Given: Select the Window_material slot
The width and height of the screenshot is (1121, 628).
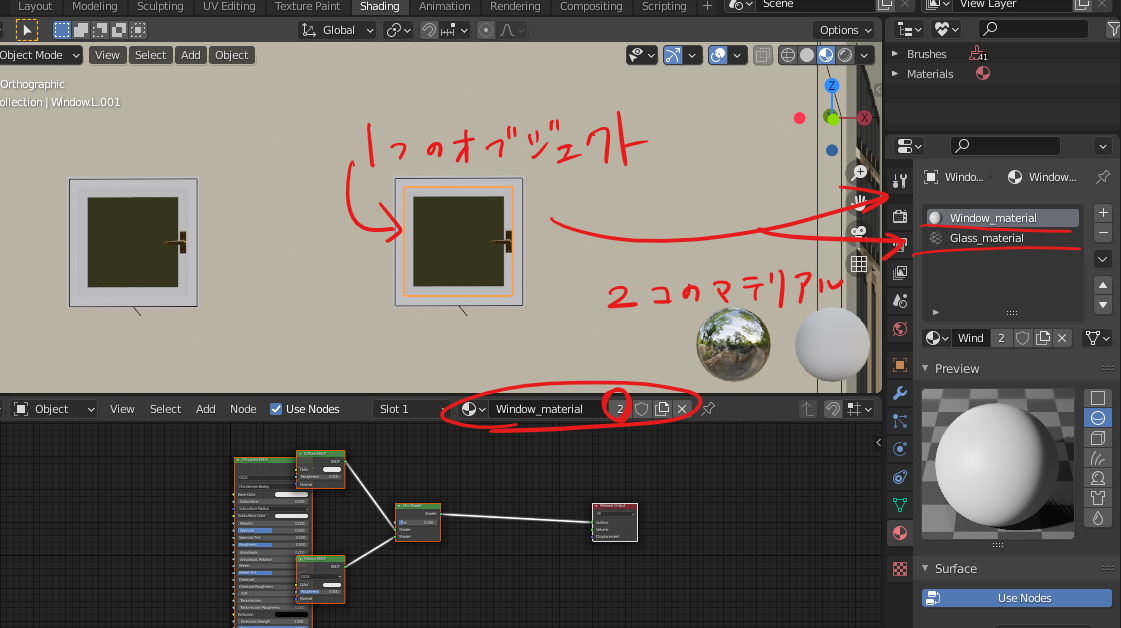Looking at the screenshot, I should point(1002,217).
